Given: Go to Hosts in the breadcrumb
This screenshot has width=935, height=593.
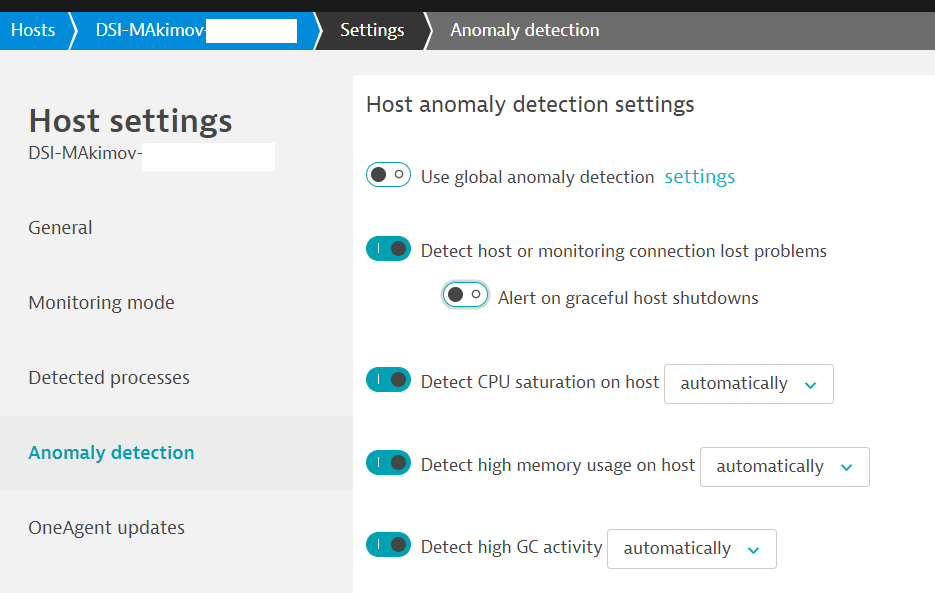Looking at the screenshot, I should click(33, 30).
